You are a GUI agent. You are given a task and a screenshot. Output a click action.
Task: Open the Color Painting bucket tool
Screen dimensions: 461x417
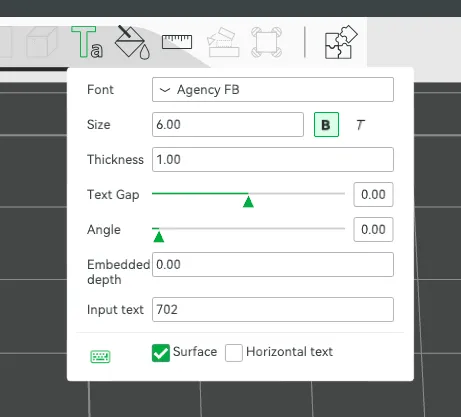pyautogui.click(x=132, y=43)
